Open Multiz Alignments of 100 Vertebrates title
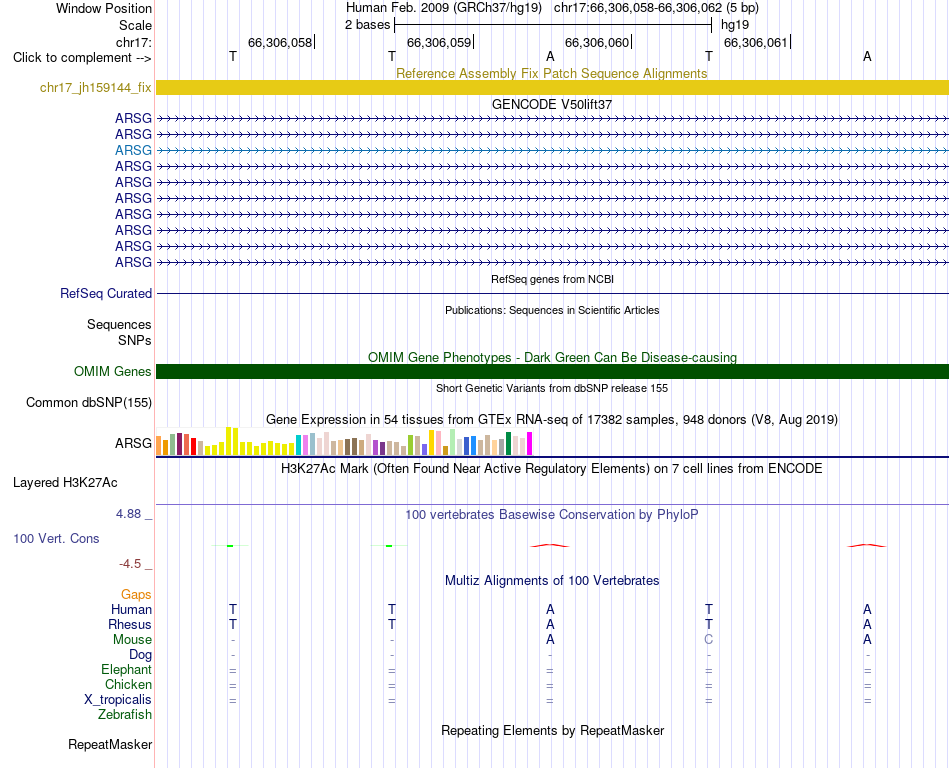This screenshot has width=950, height=768. [552, 580]
